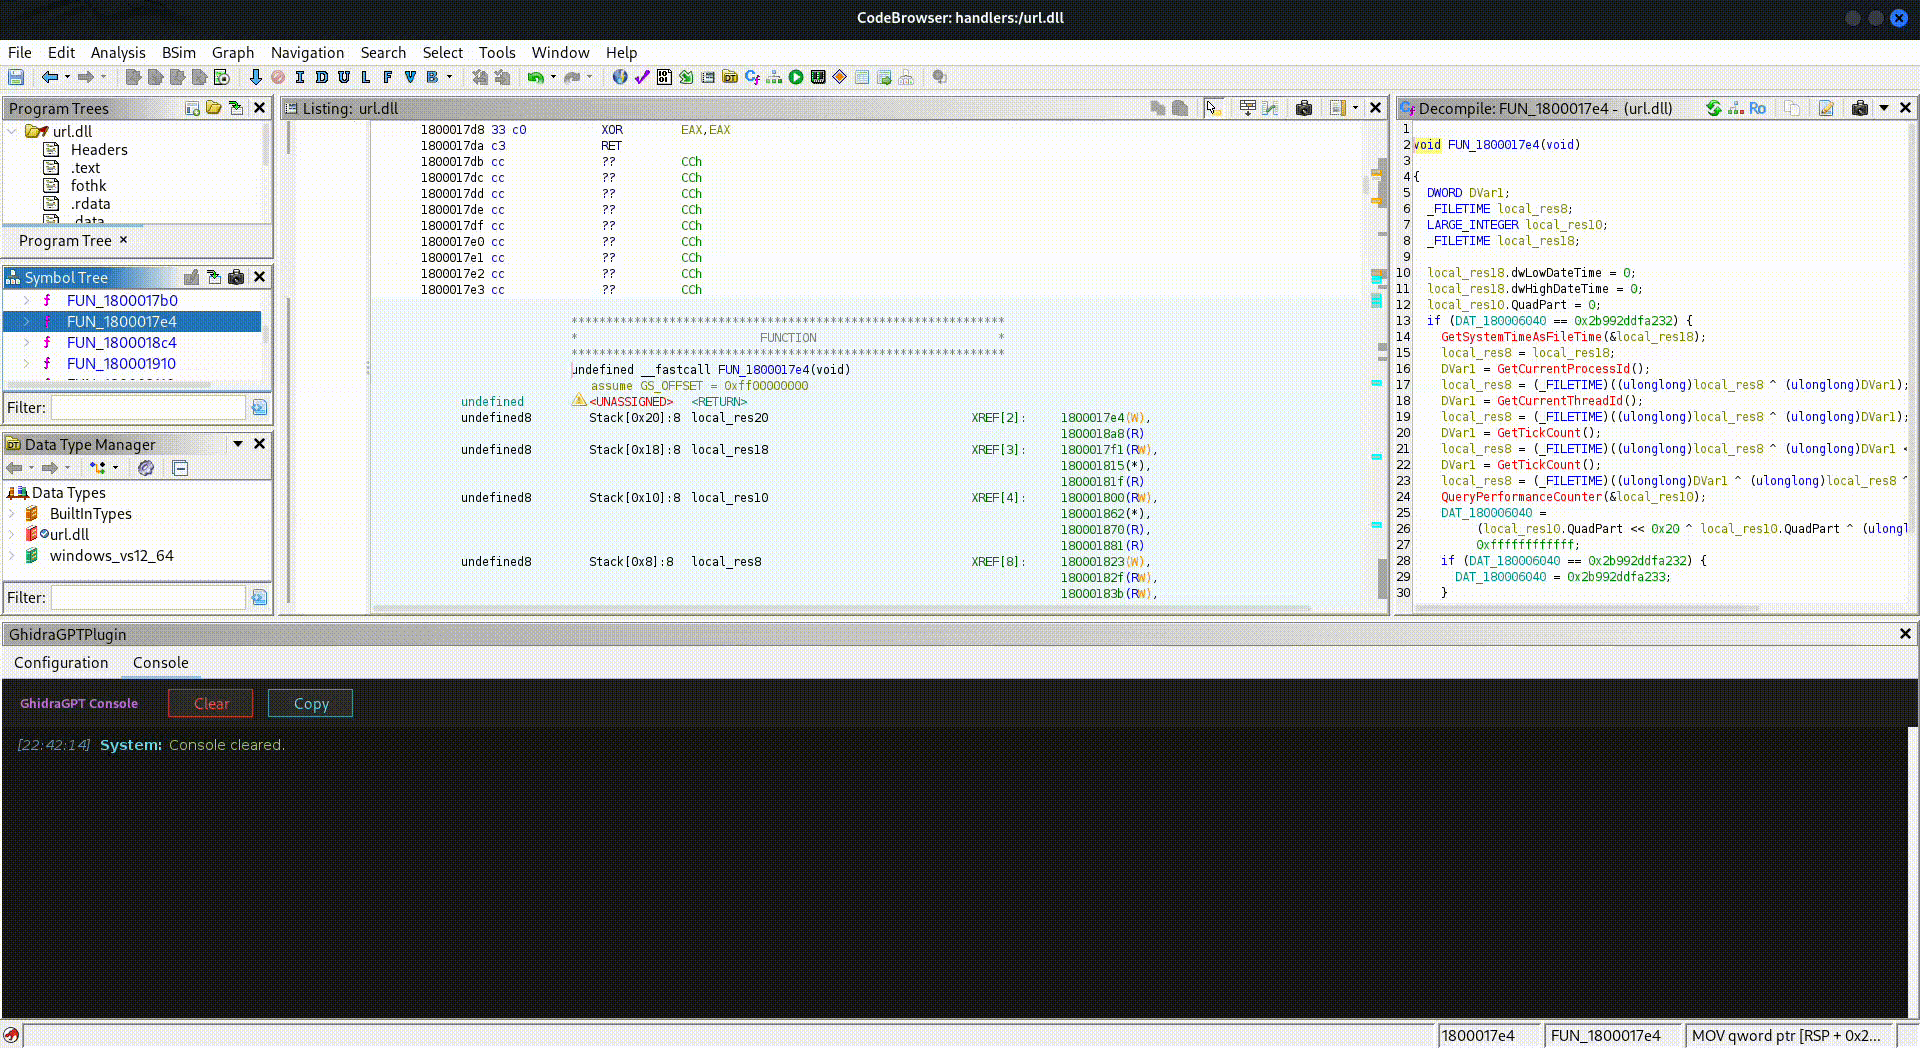Toggle the Label 'L' navigation icon

click(365, 77)
